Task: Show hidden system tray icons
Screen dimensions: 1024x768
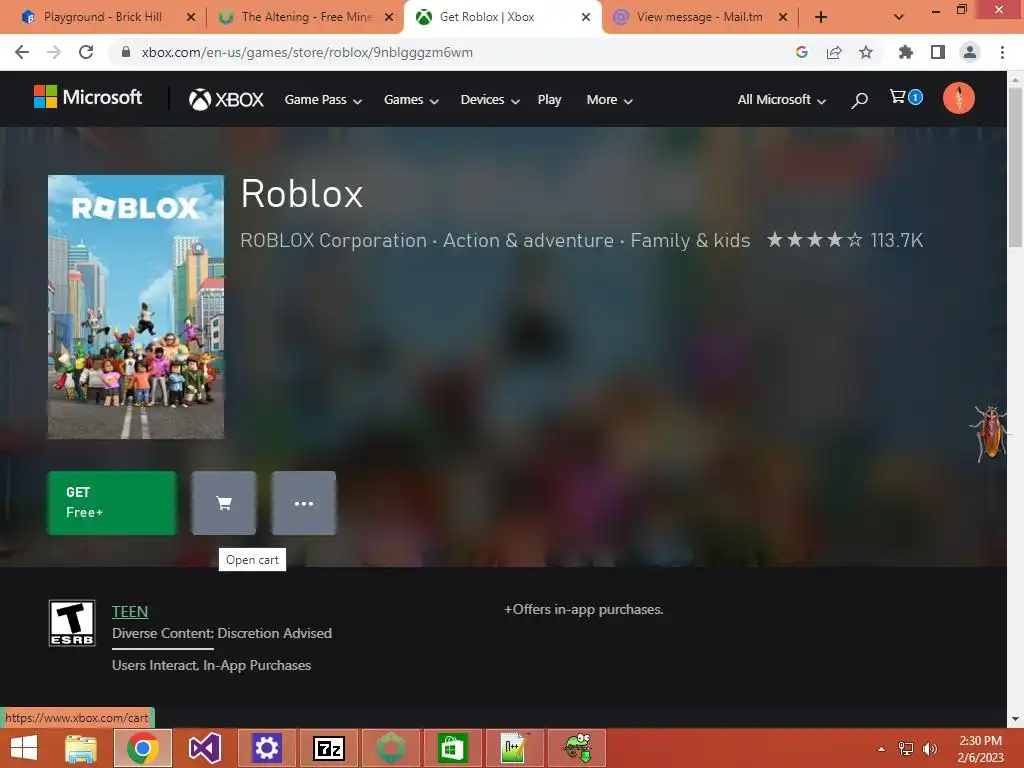Action: [x=881, y=748]
